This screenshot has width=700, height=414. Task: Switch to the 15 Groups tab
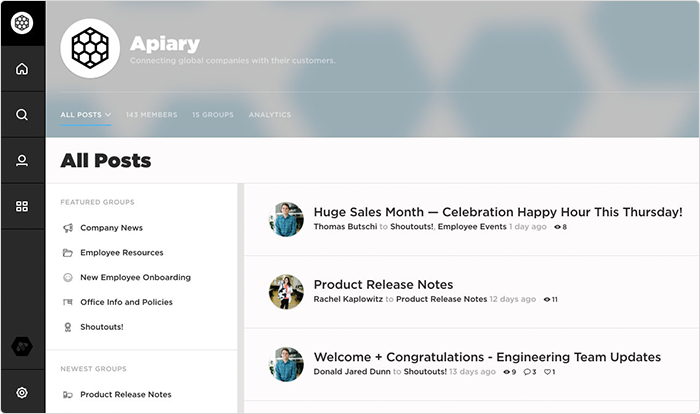212,115
